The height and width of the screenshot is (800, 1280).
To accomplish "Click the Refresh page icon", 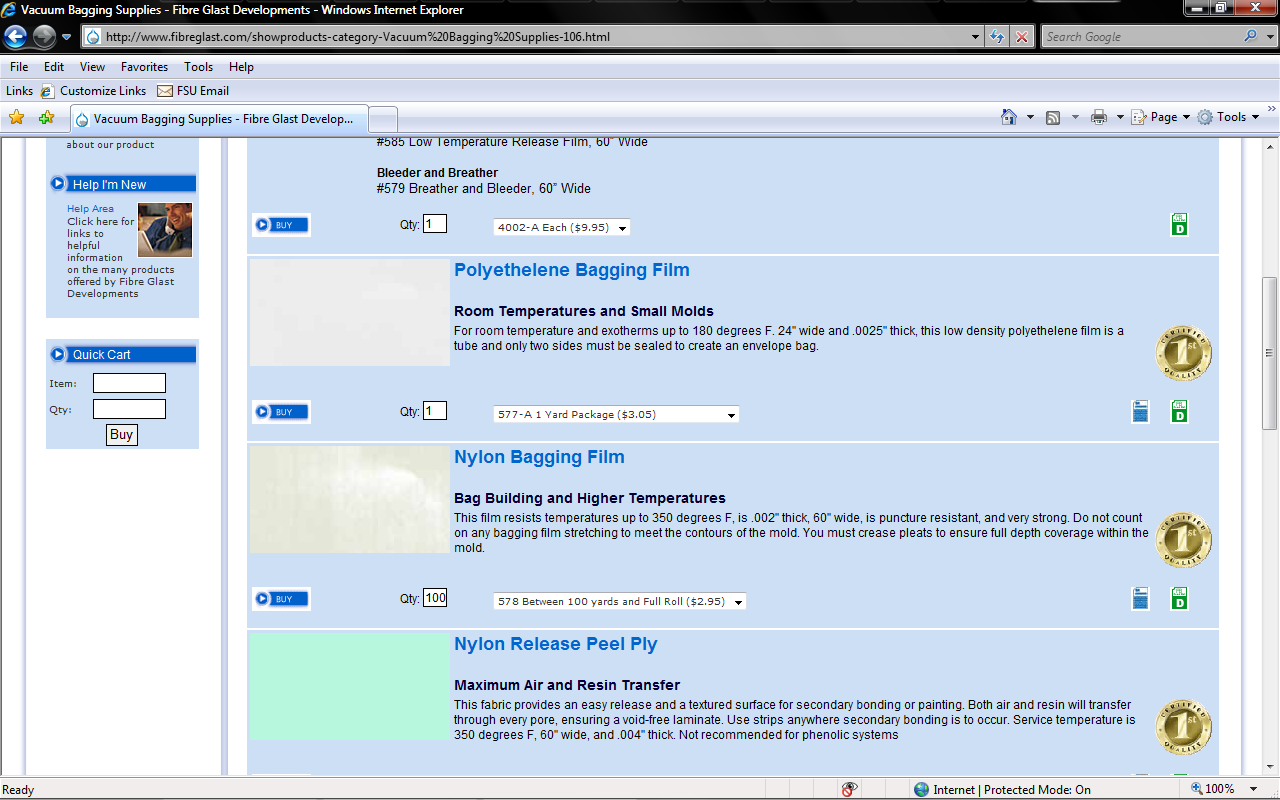I will click(x=996, y=37).
